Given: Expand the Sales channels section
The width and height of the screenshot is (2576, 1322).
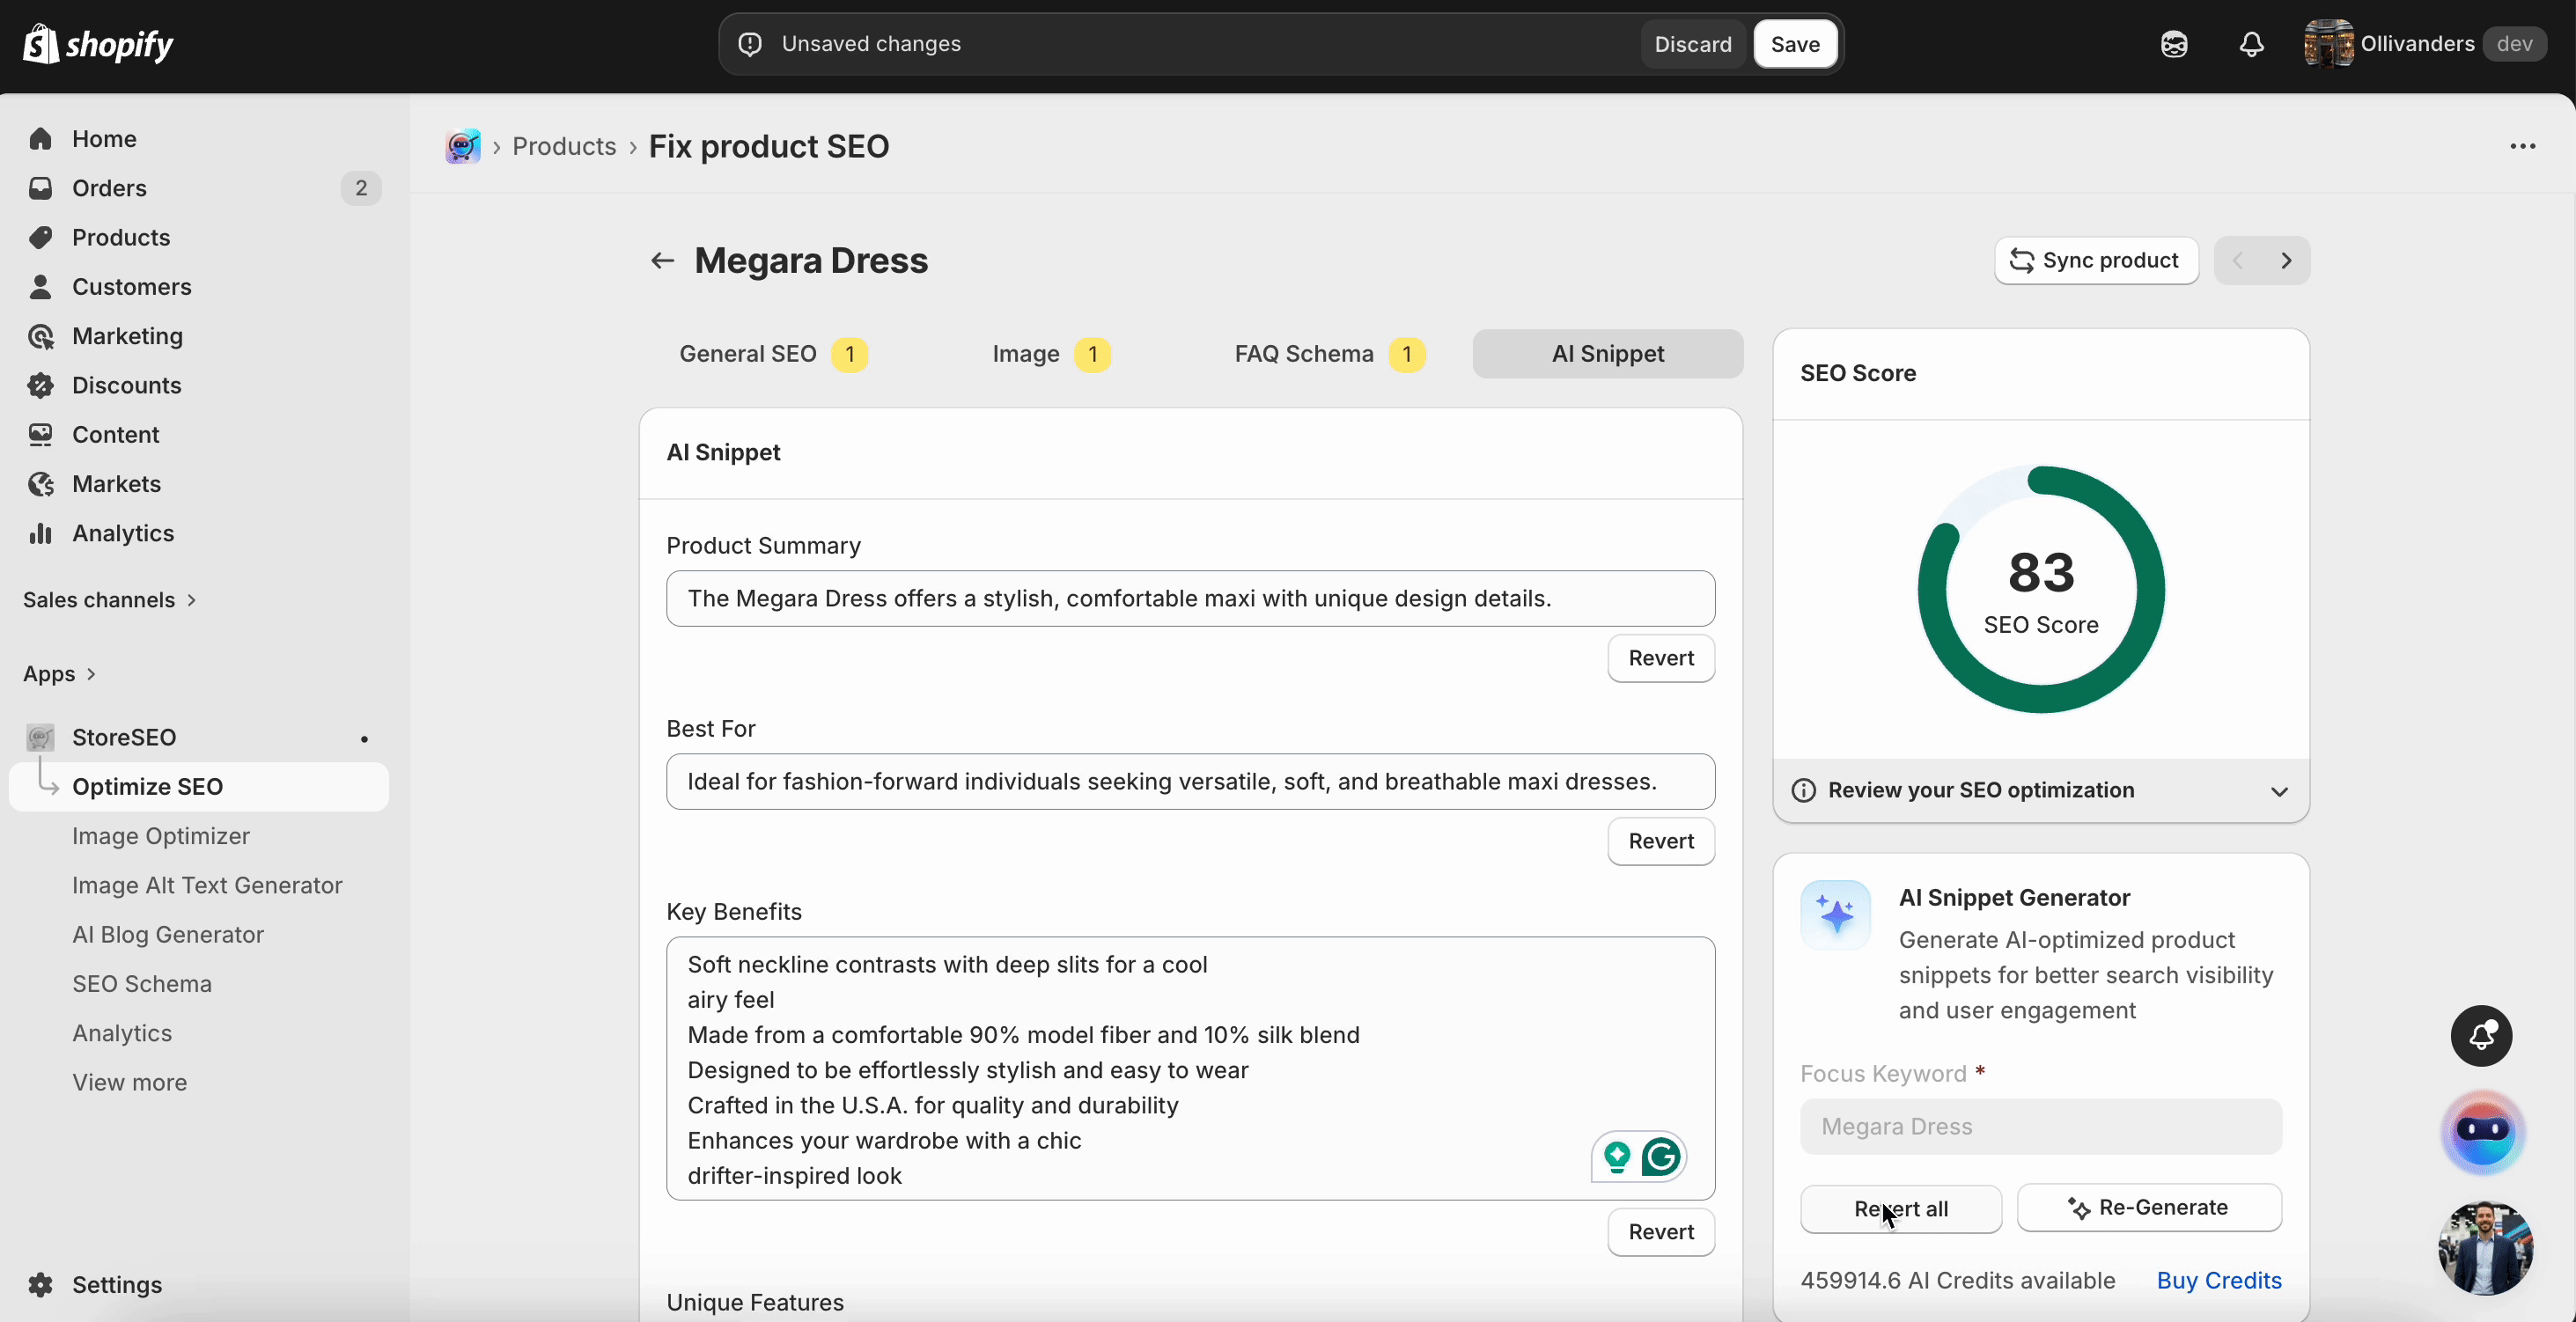Looking at the screenshot, I should click(x=108, y=599).
